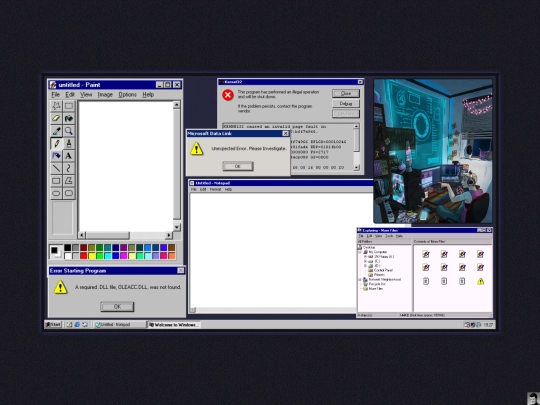Open the Help menu in Paint
The width and height of the screenshot is (540, 405).
(148, 94)
